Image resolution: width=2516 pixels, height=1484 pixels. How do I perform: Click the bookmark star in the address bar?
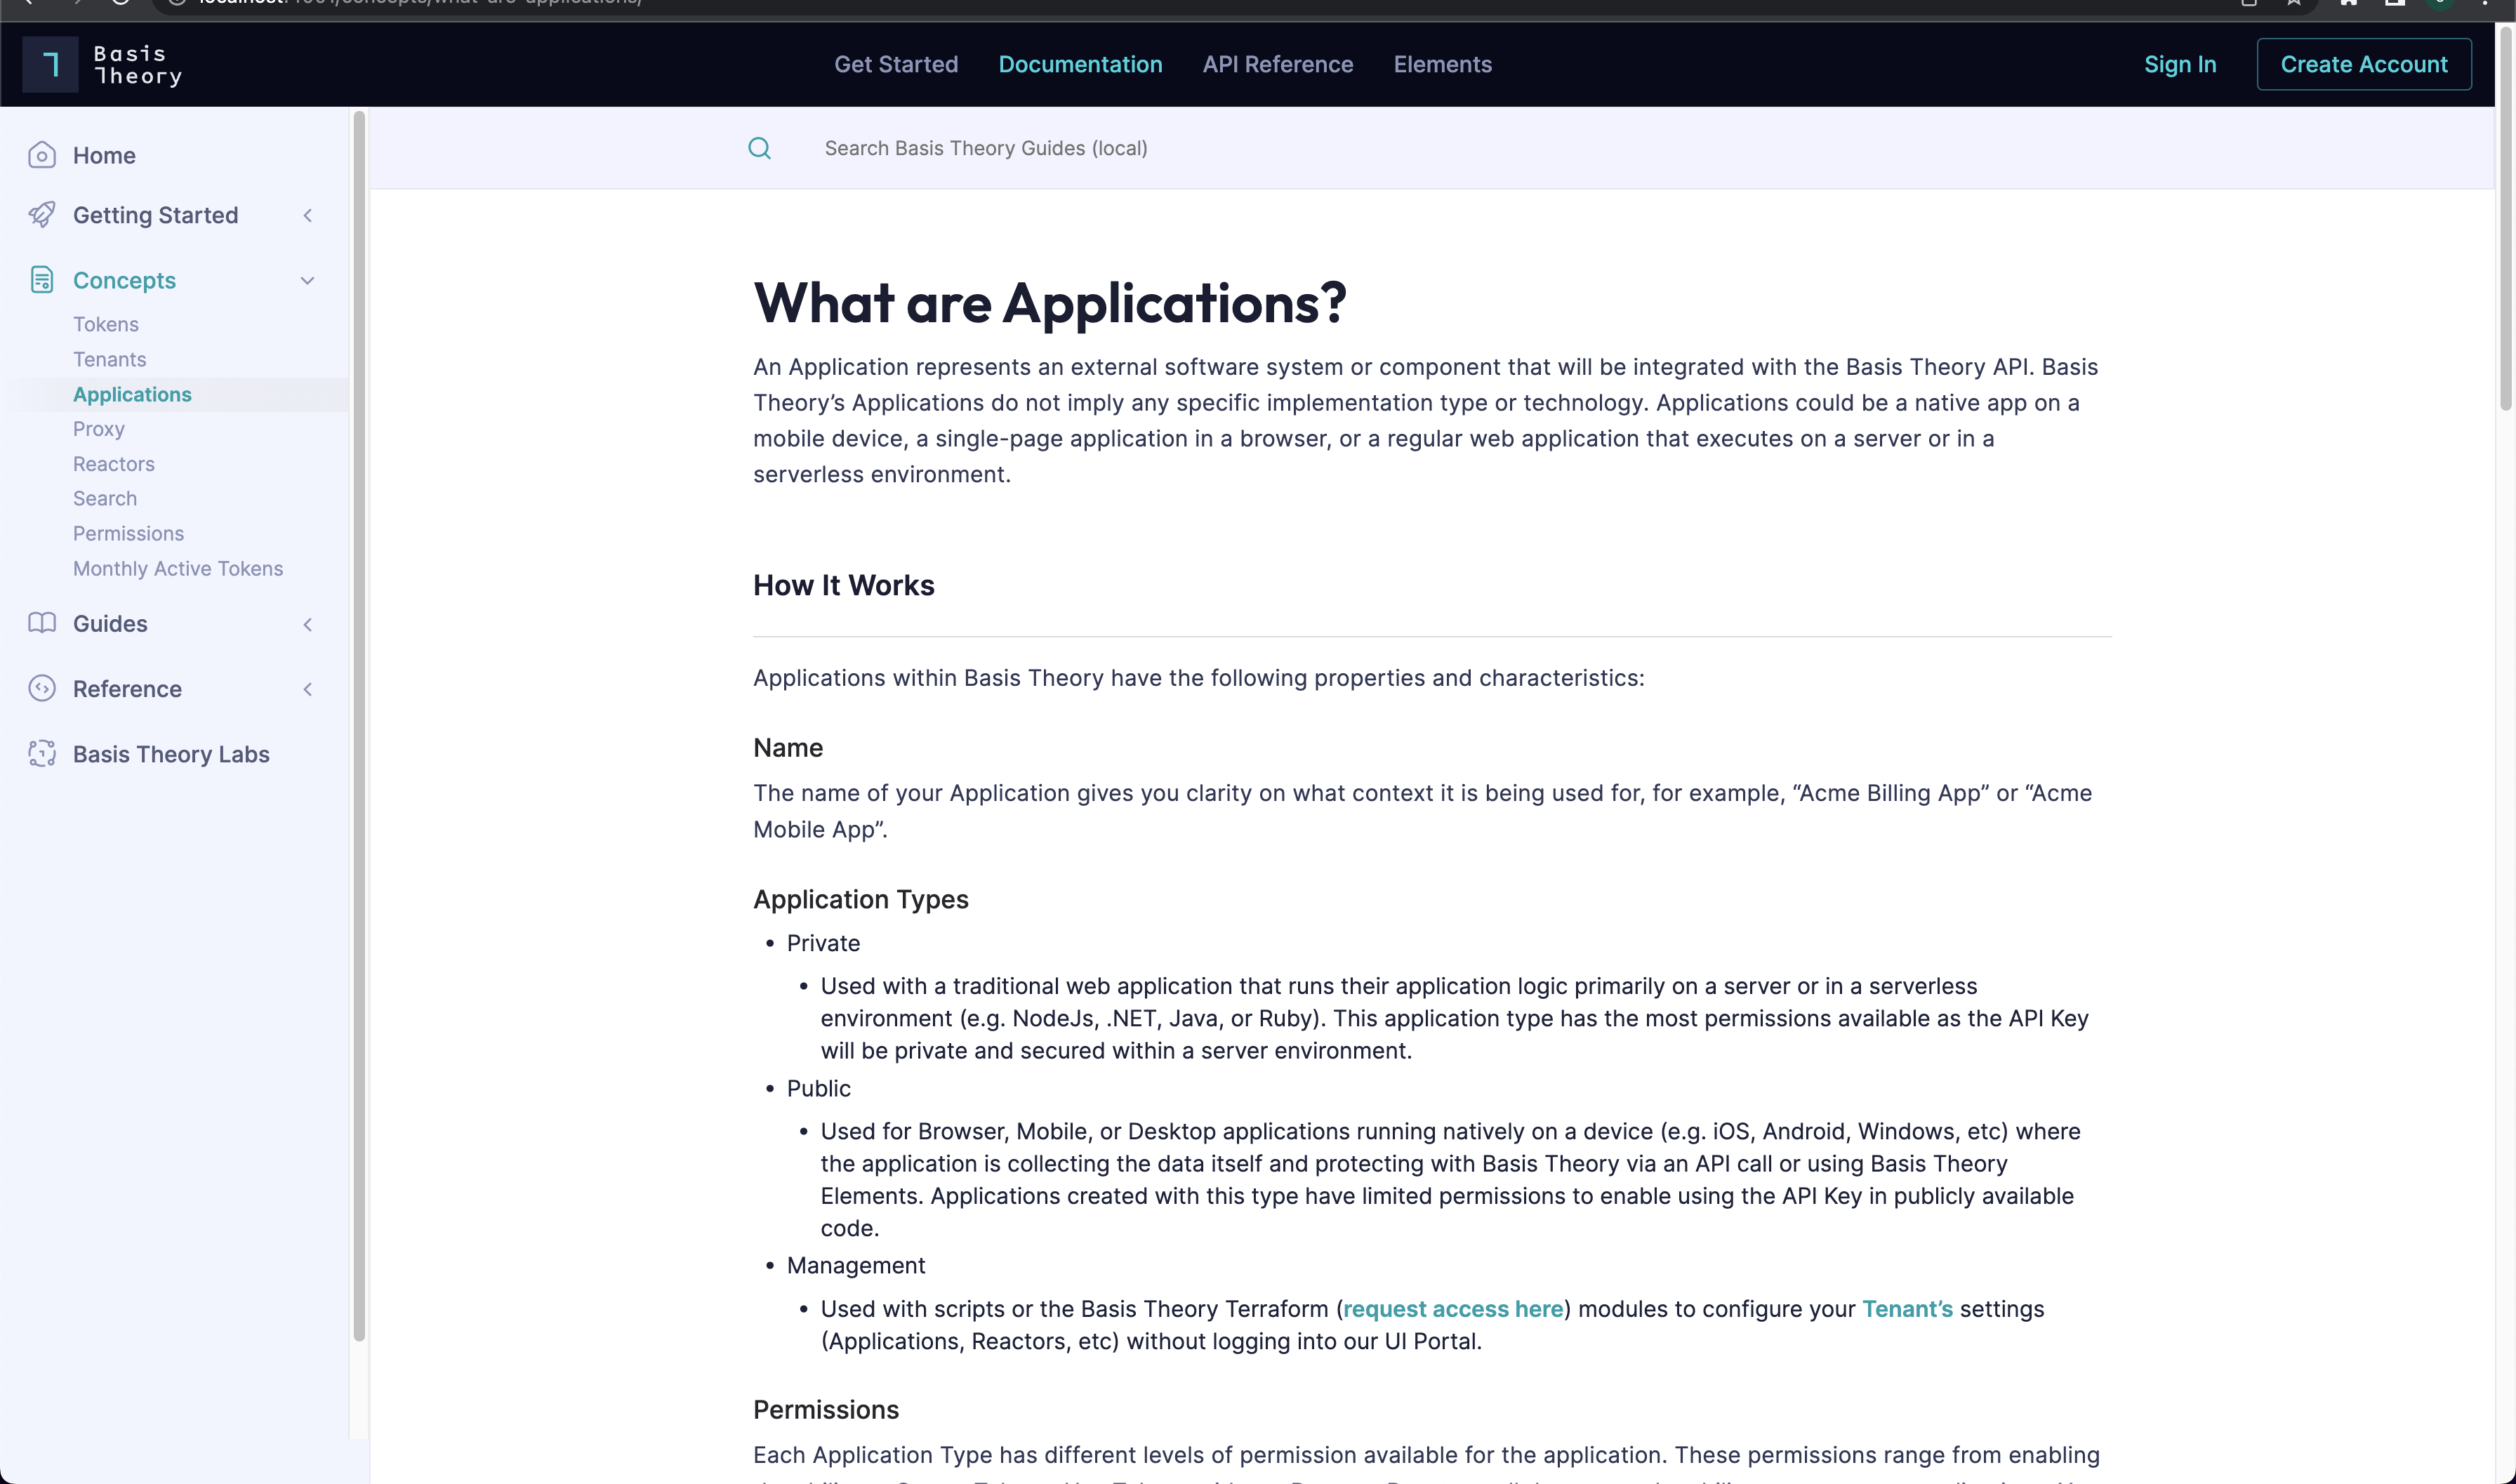pyautogui.click(x=2293, y=3)
